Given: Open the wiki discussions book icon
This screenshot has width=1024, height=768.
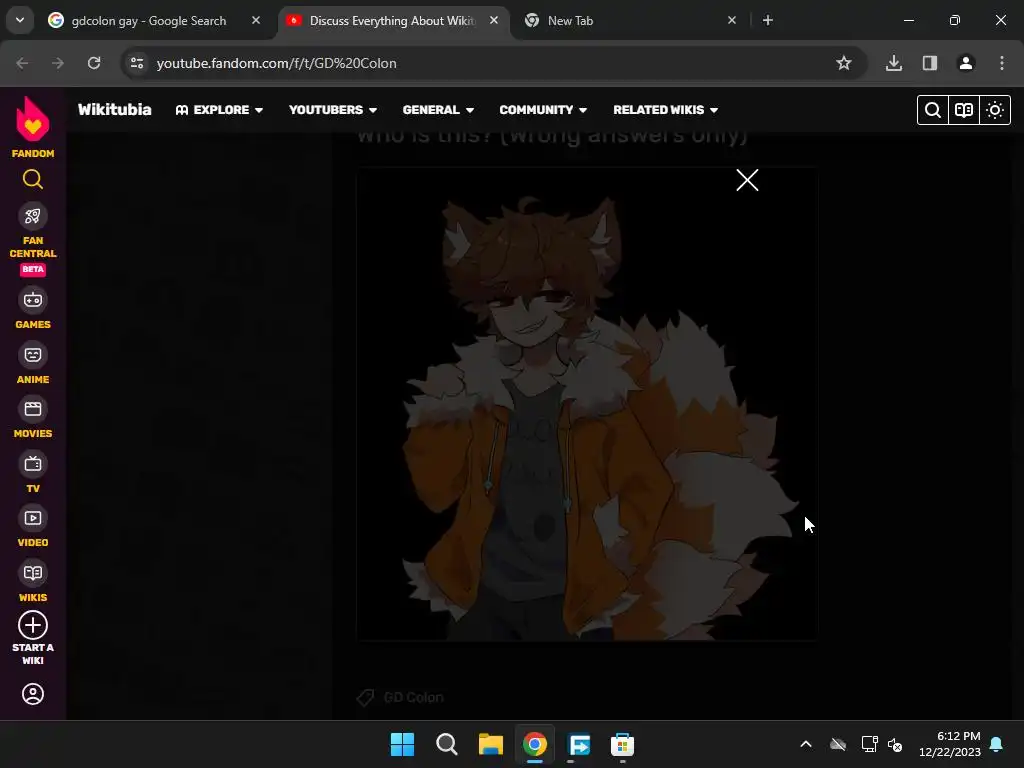Looking at the screenshot, I should point(964,110).
